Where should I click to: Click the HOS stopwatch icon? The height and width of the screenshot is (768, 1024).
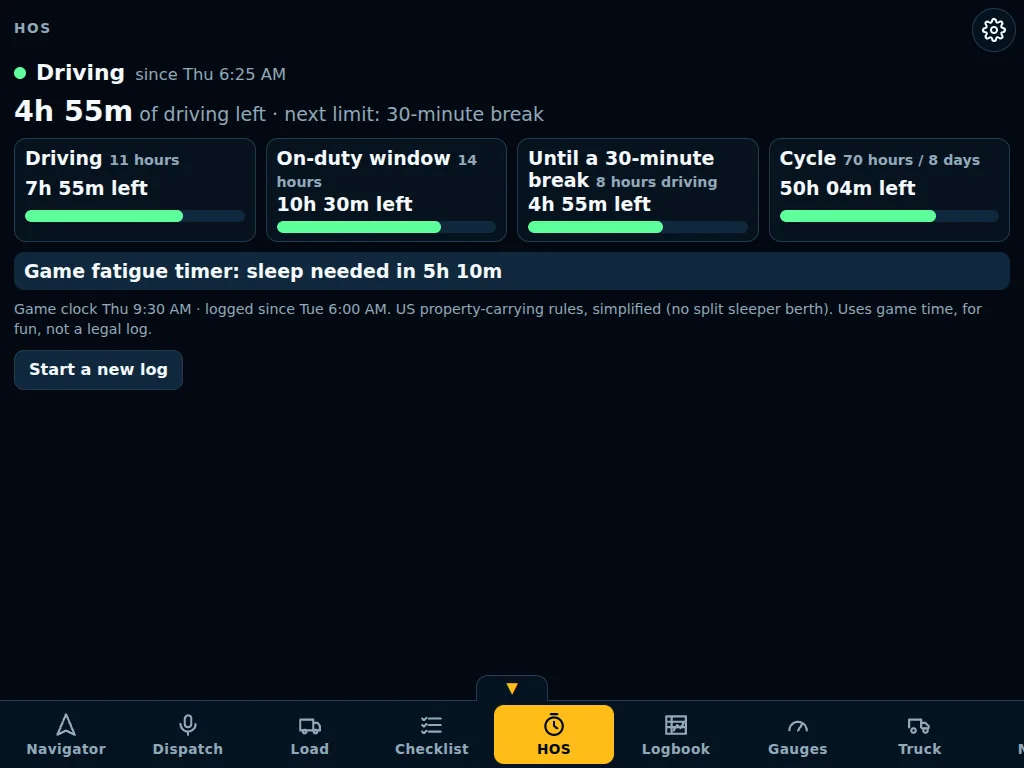pyautogui.click(x=553, y=725)
